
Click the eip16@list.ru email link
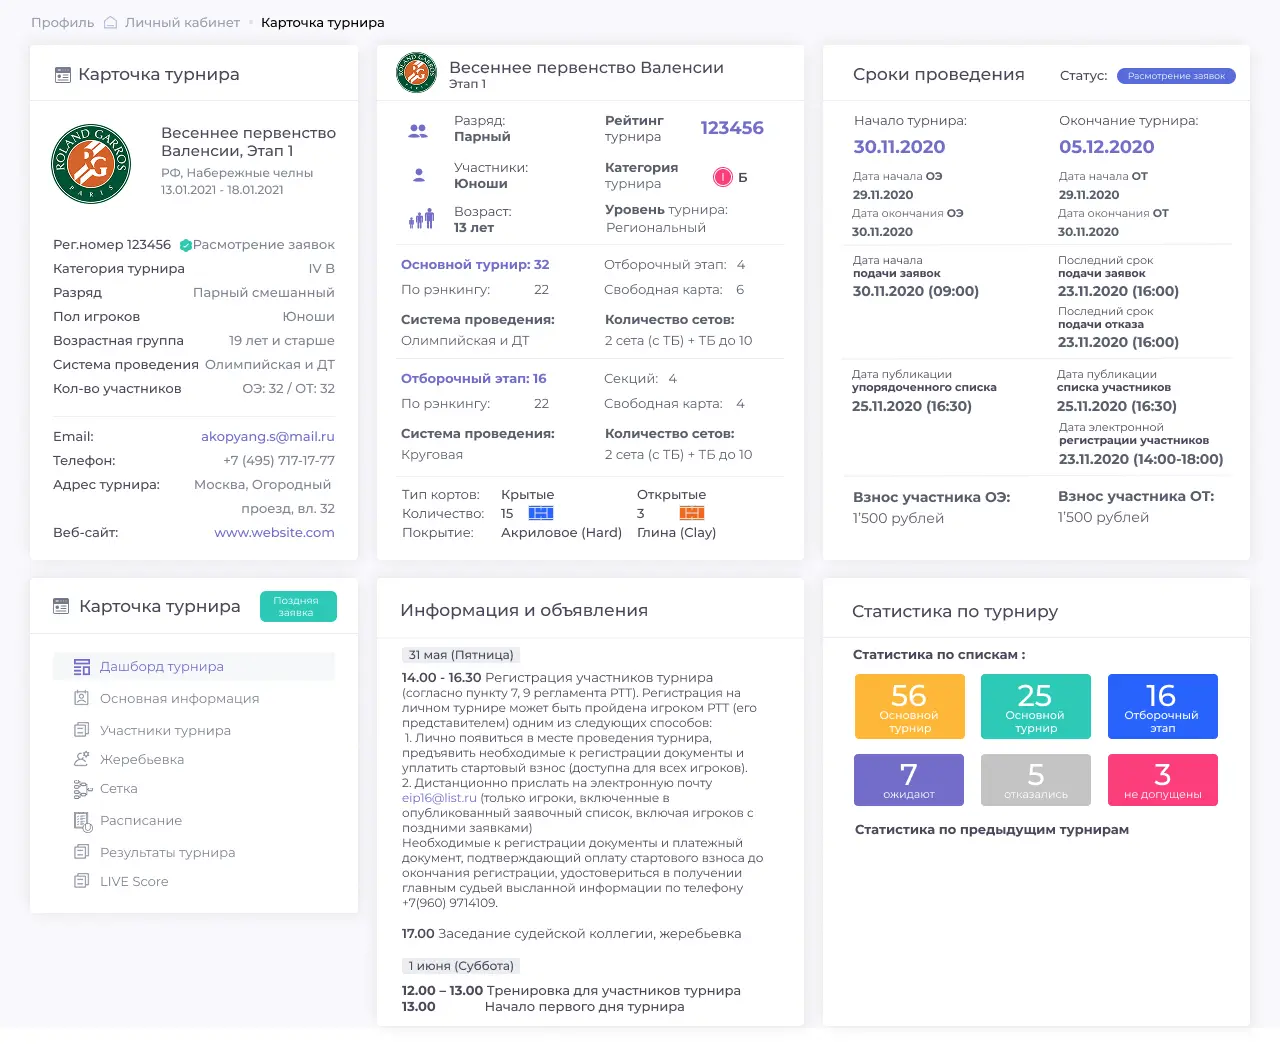(439, 798)
